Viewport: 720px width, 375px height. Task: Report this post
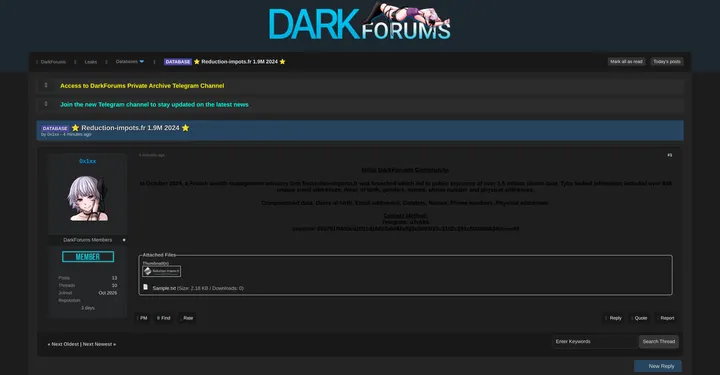coord(666,318)
